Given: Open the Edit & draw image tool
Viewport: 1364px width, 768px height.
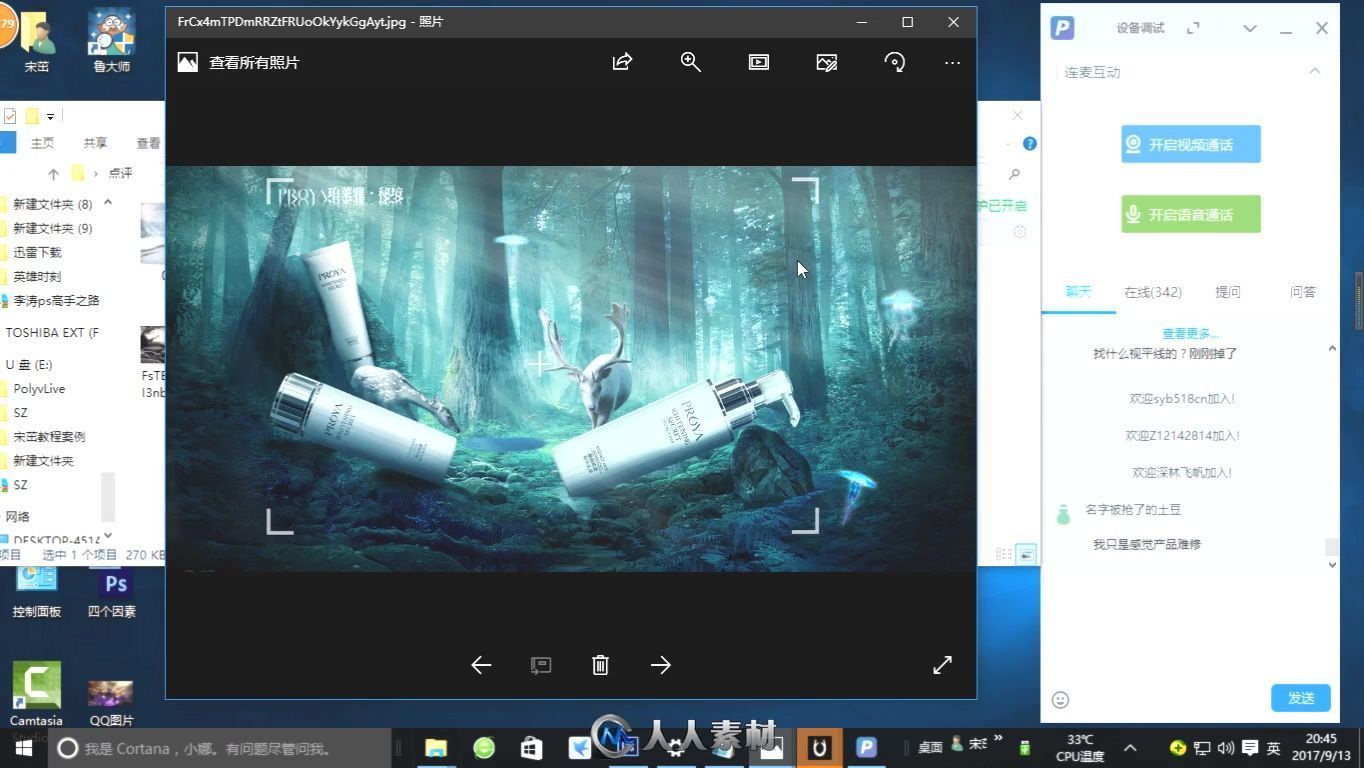Looking at the screenshot, I should point(826,62).
